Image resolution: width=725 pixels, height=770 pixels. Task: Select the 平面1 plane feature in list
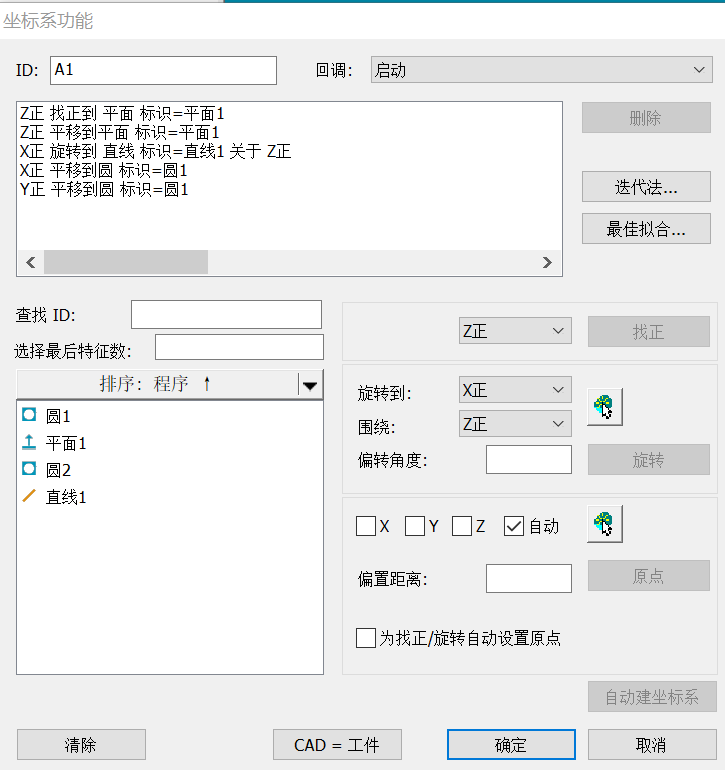[x=66, y=443]
